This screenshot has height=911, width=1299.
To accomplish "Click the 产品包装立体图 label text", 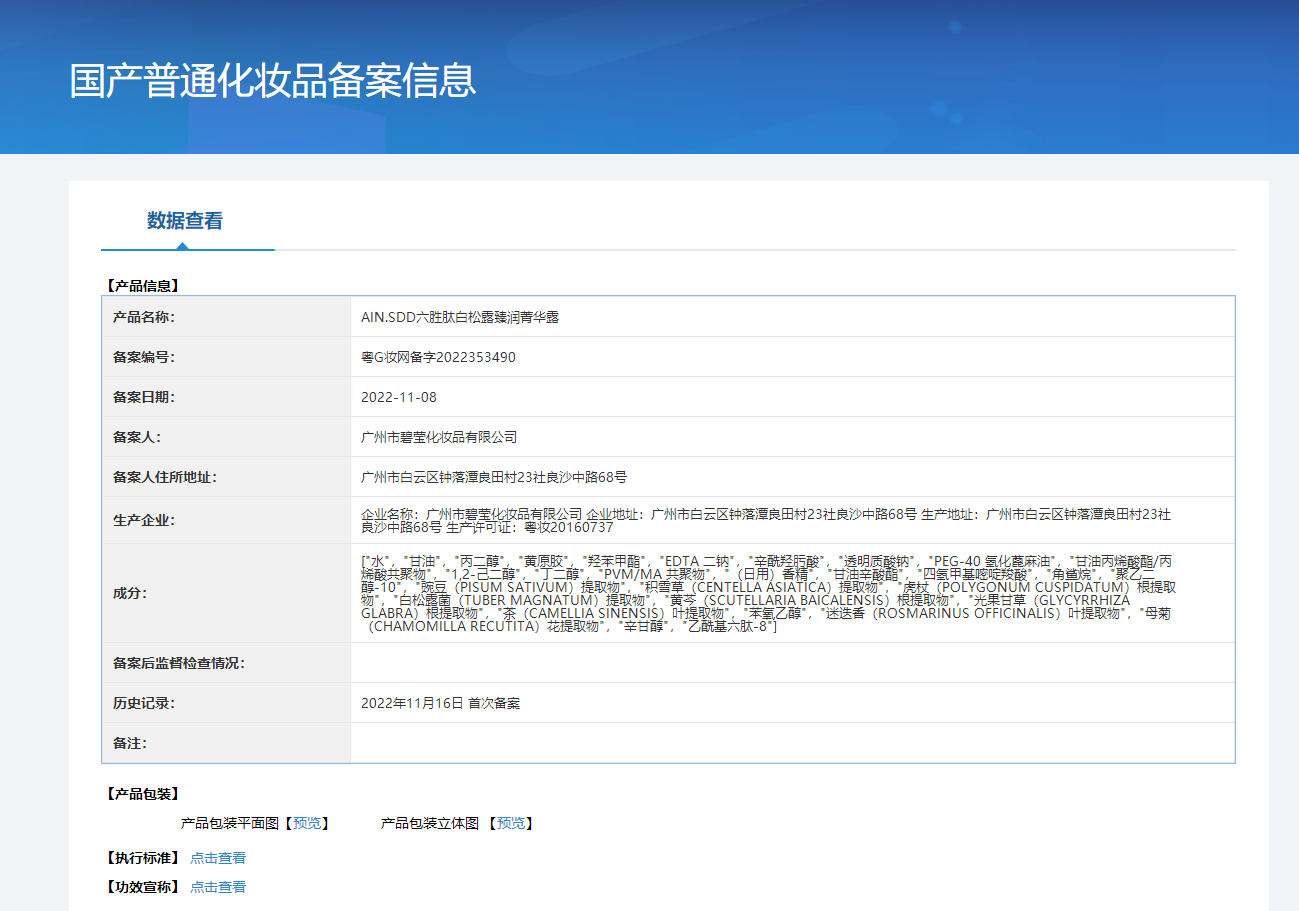I will 430,823.
